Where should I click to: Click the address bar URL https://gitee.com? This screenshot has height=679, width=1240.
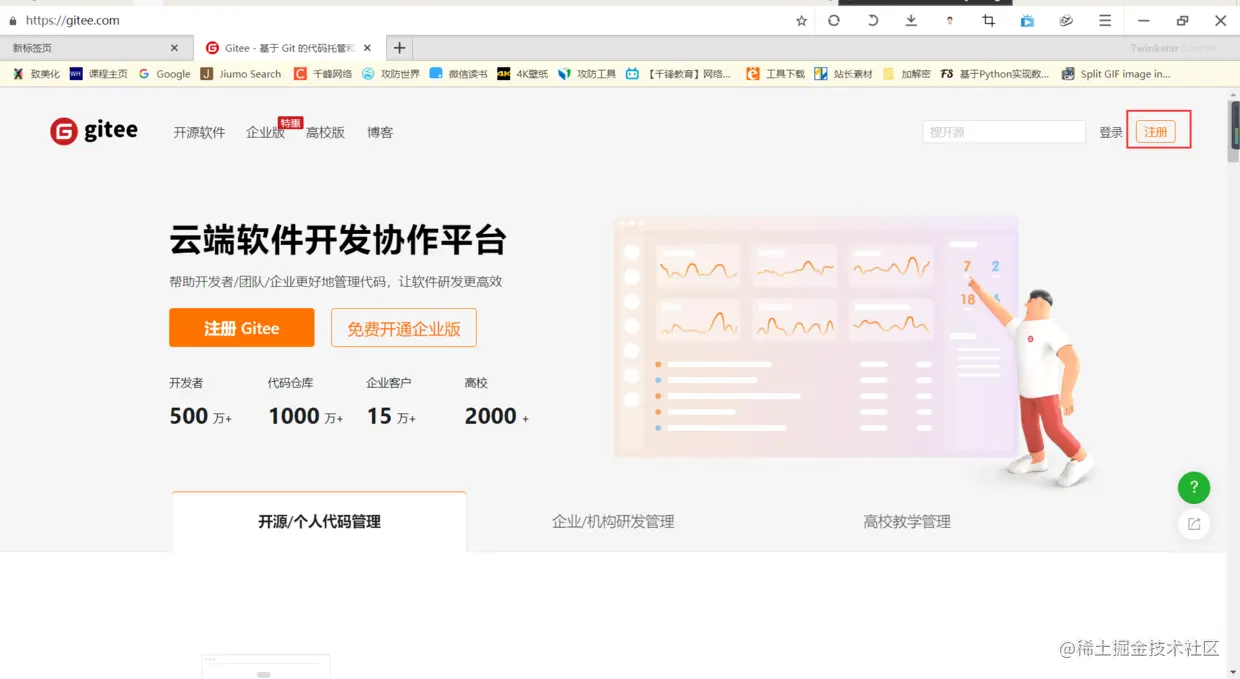tap(72, 21)
